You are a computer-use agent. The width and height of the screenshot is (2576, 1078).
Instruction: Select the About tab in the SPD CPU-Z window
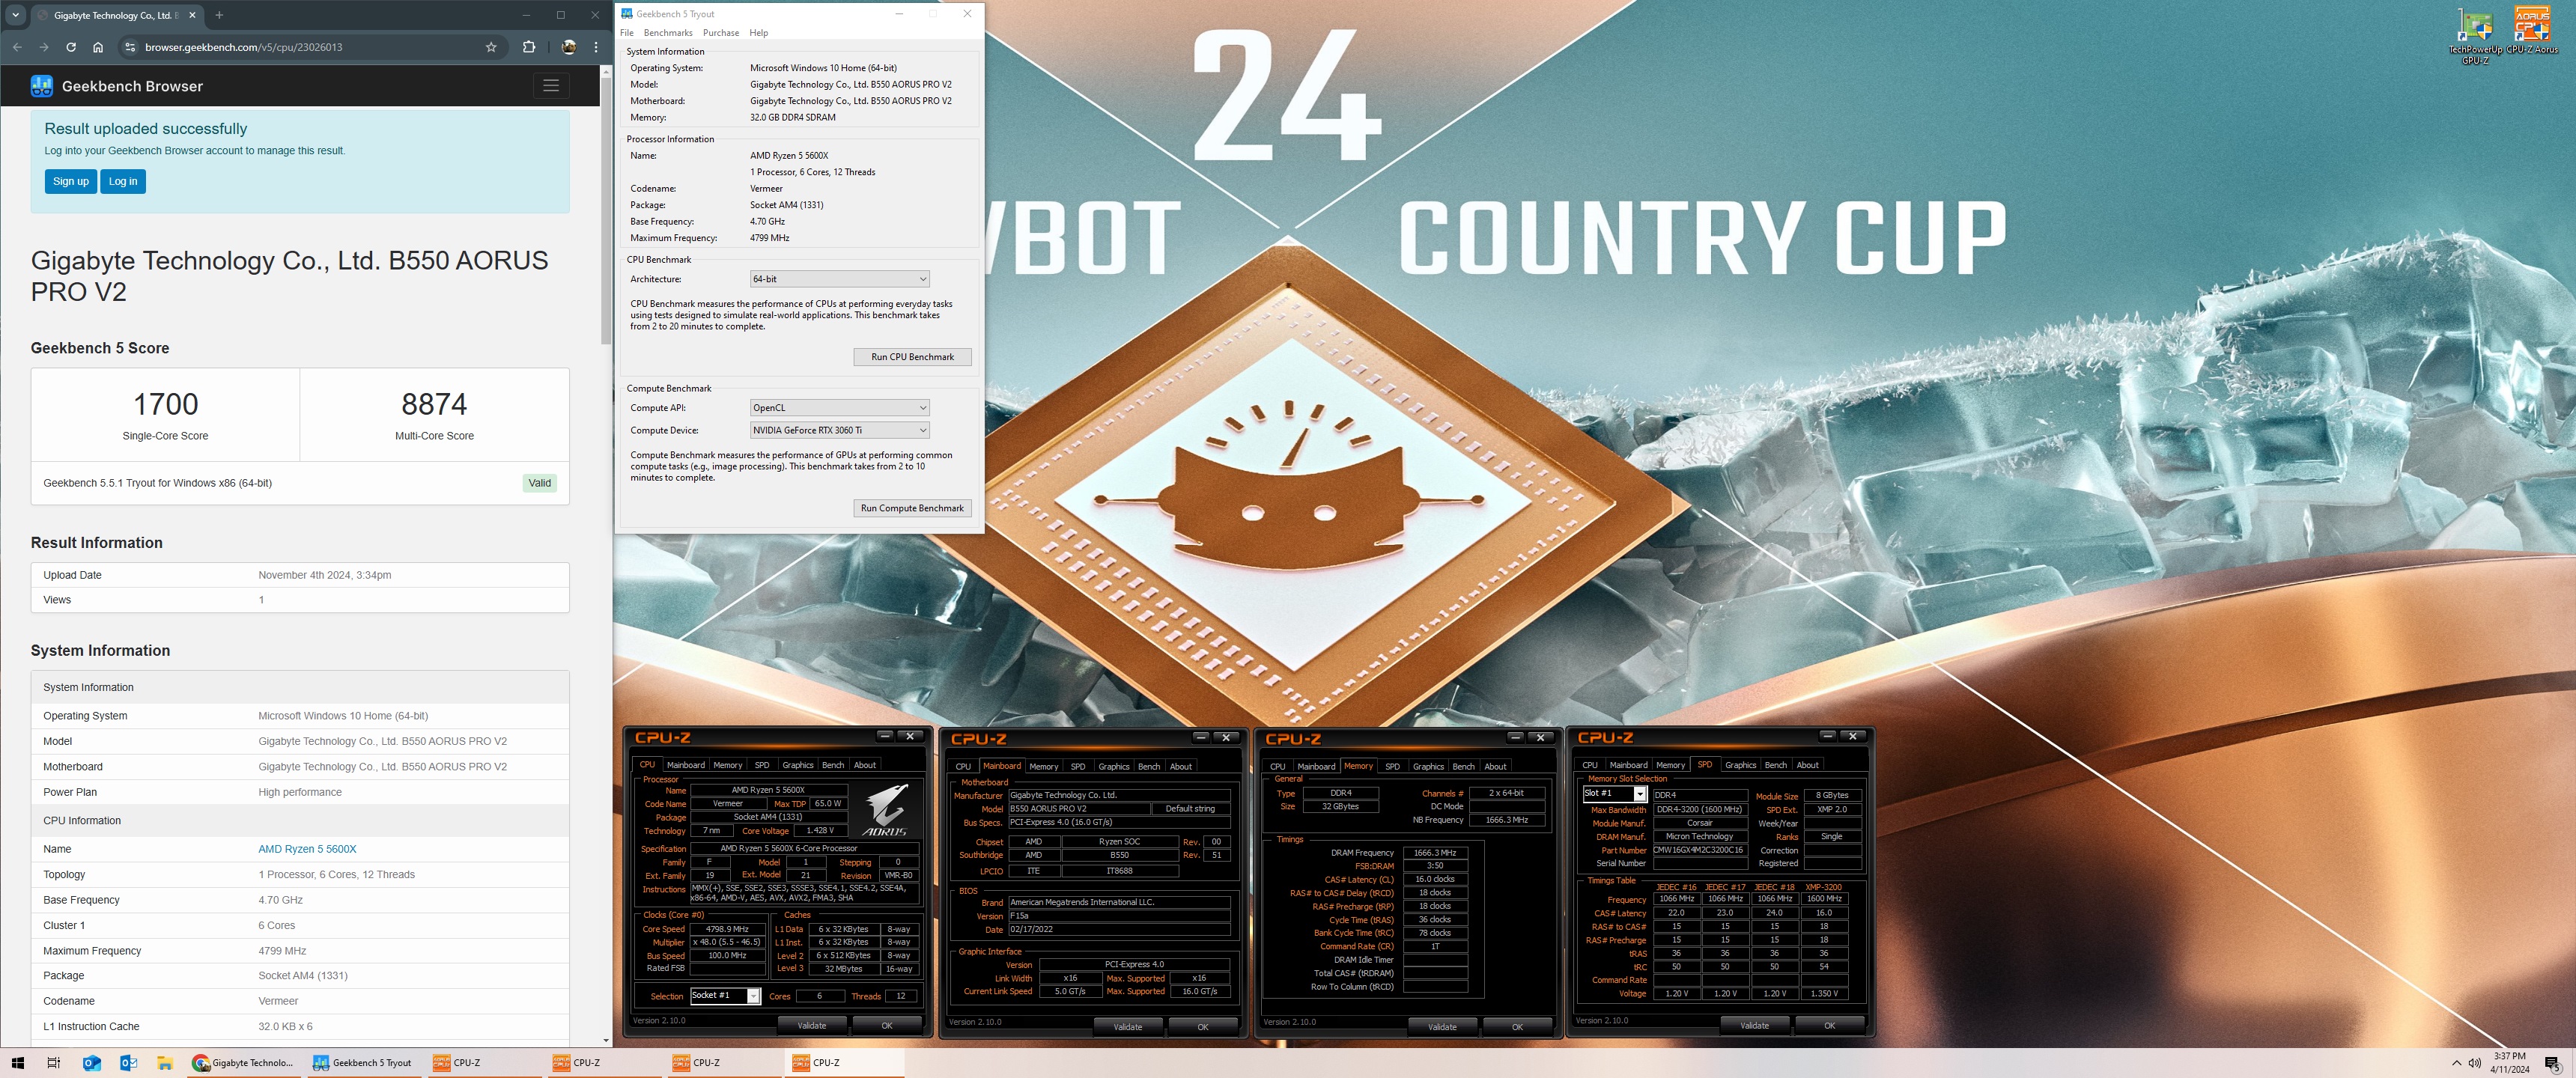pyautogui.click(x=1807, y=766)
